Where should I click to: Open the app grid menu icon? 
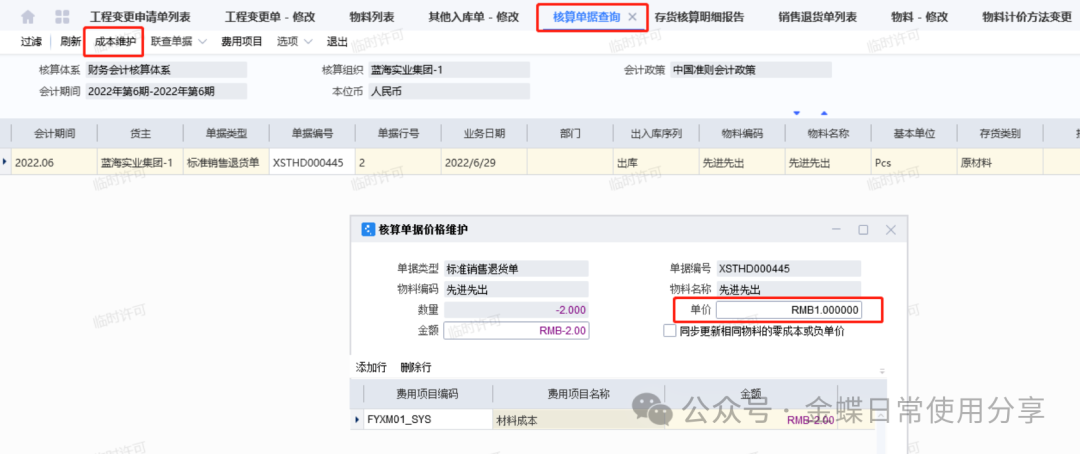click(x=62, y=17)
